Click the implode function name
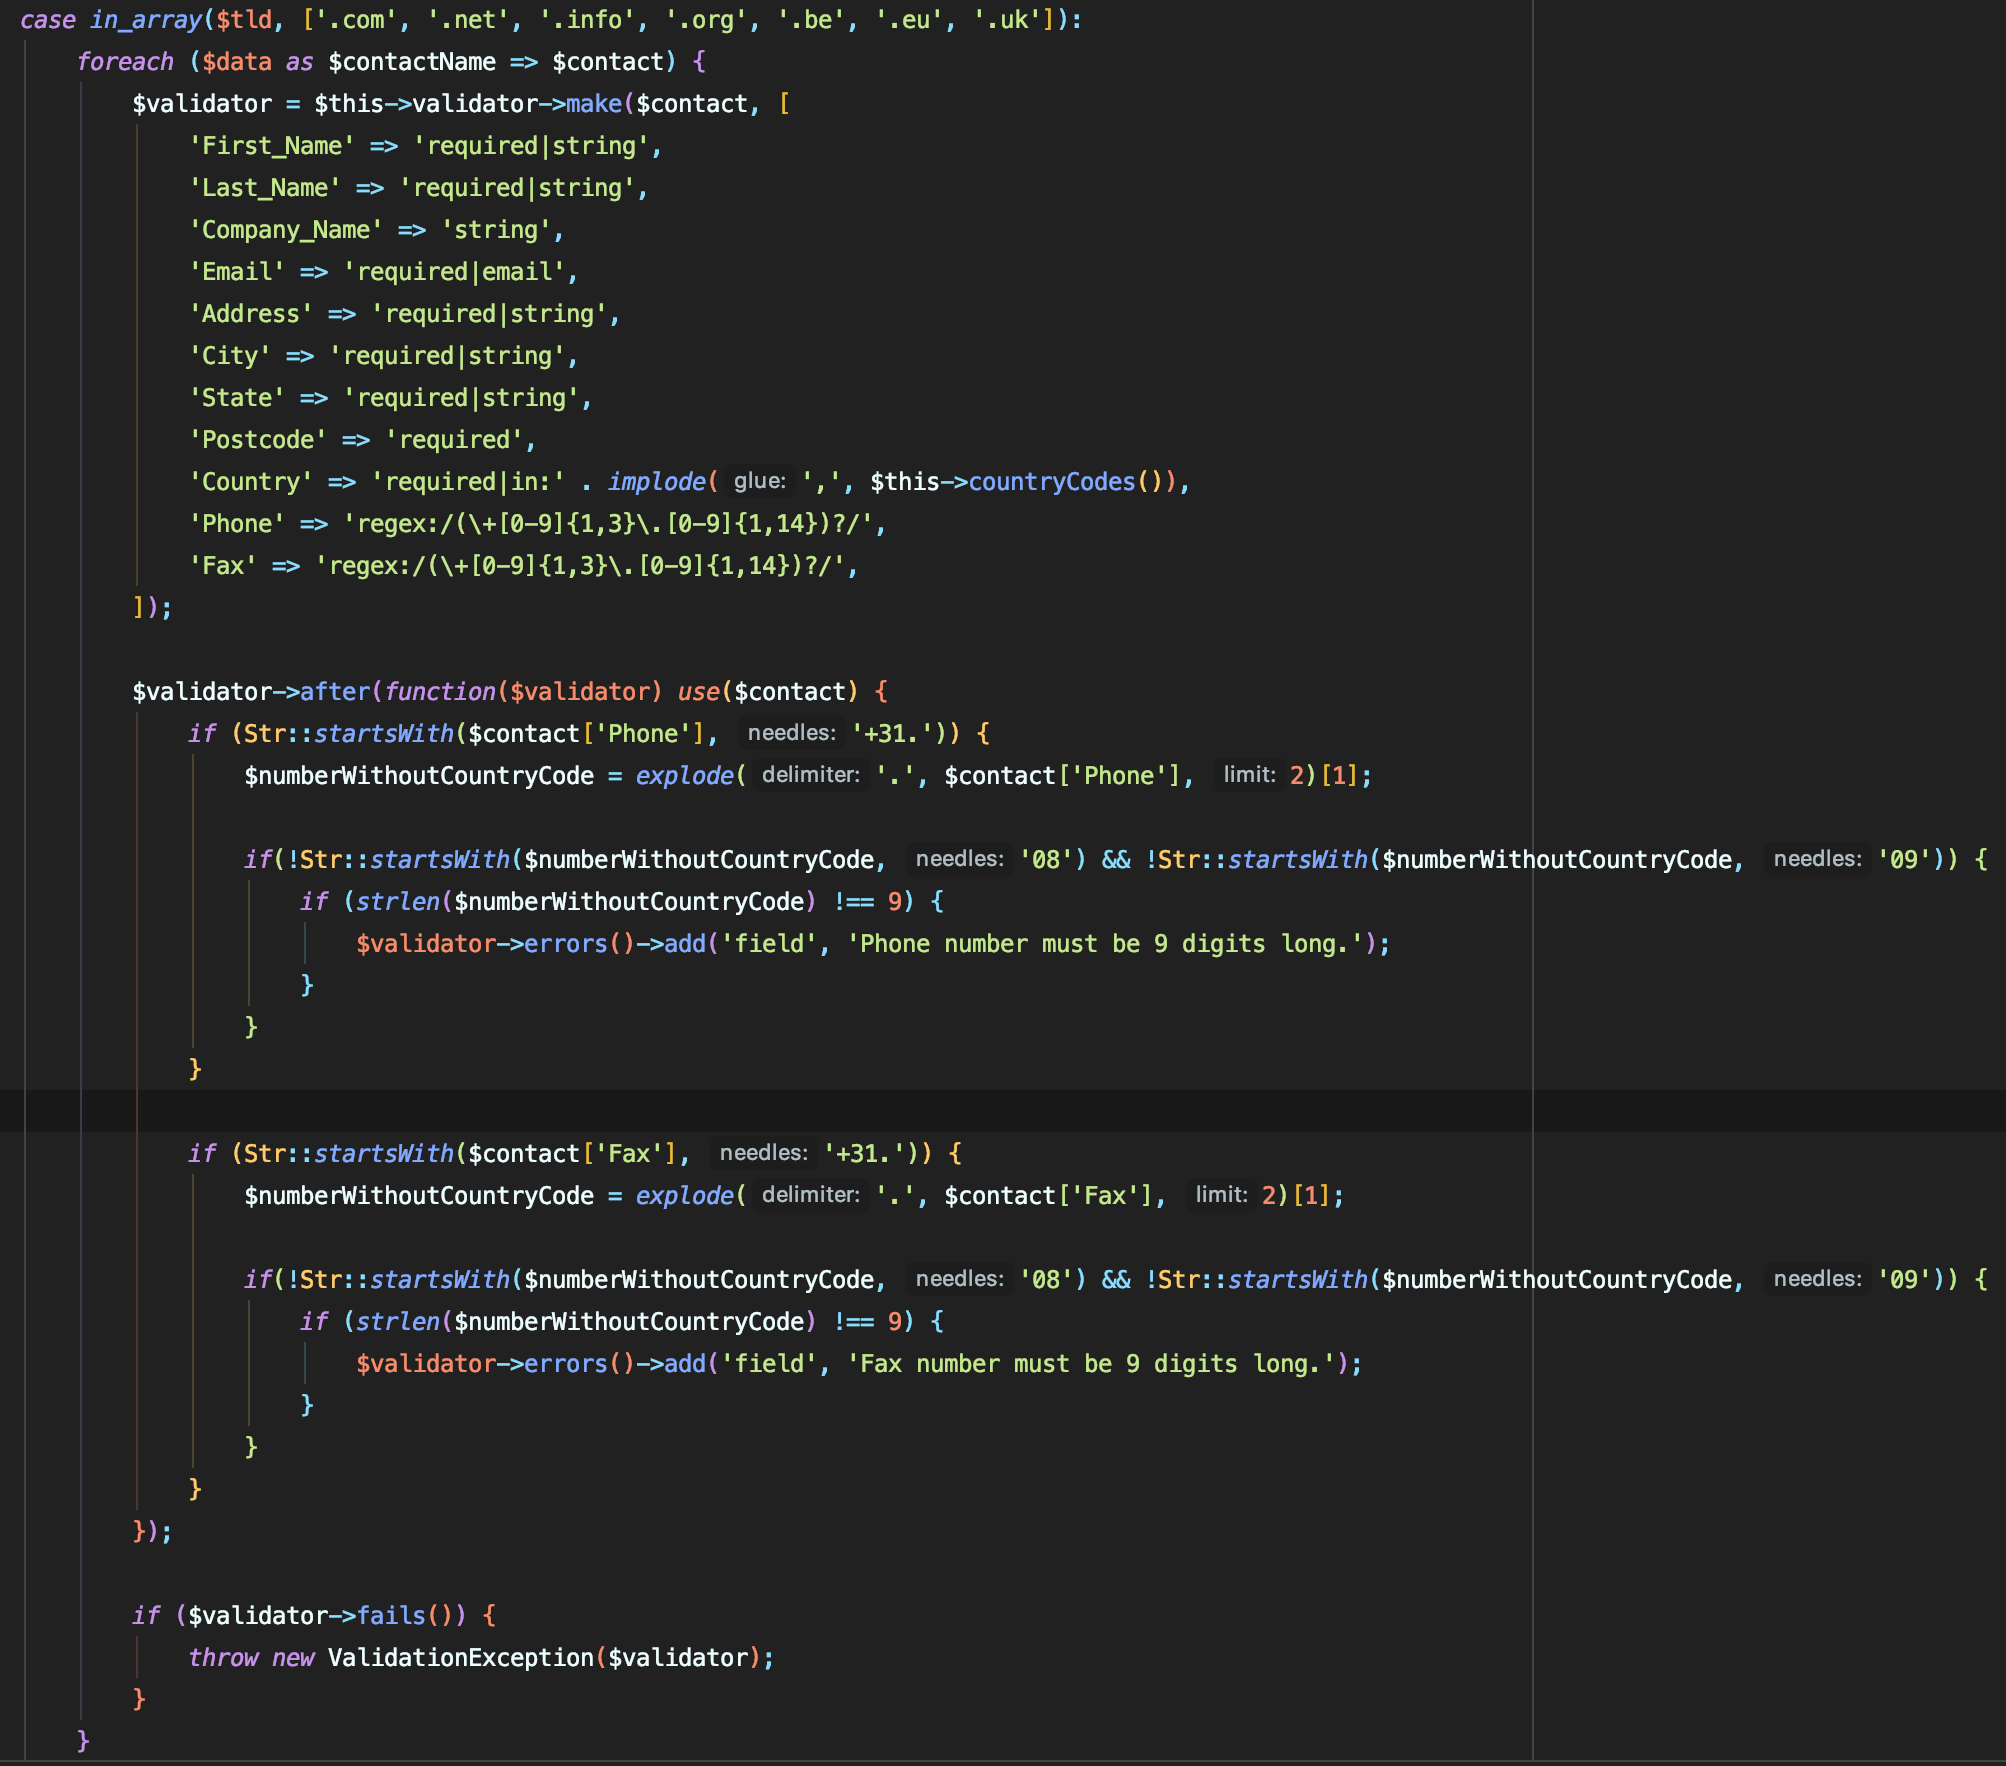2006x1766 pixels. coord(656,482)
